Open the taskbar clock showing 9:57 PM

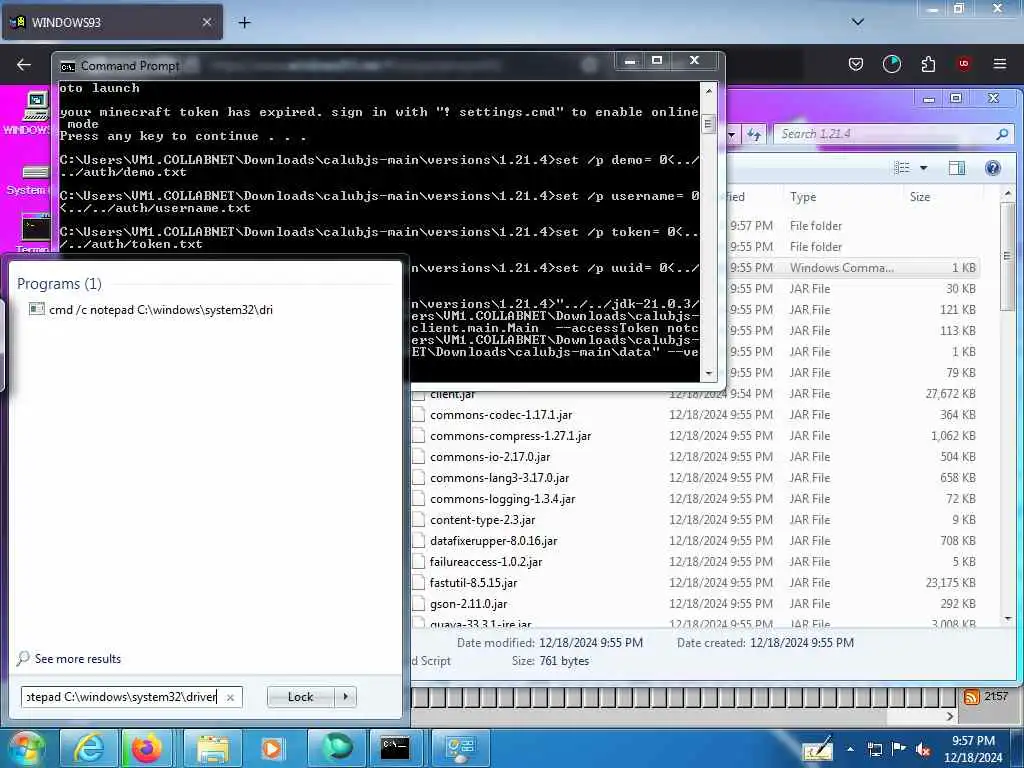pos(973,749)
